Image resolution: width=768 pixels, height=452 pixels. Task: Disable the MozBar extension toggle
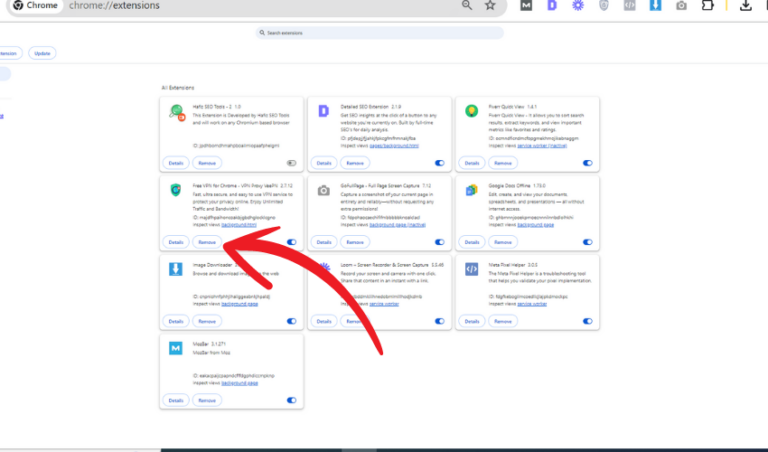click(292, 400)
